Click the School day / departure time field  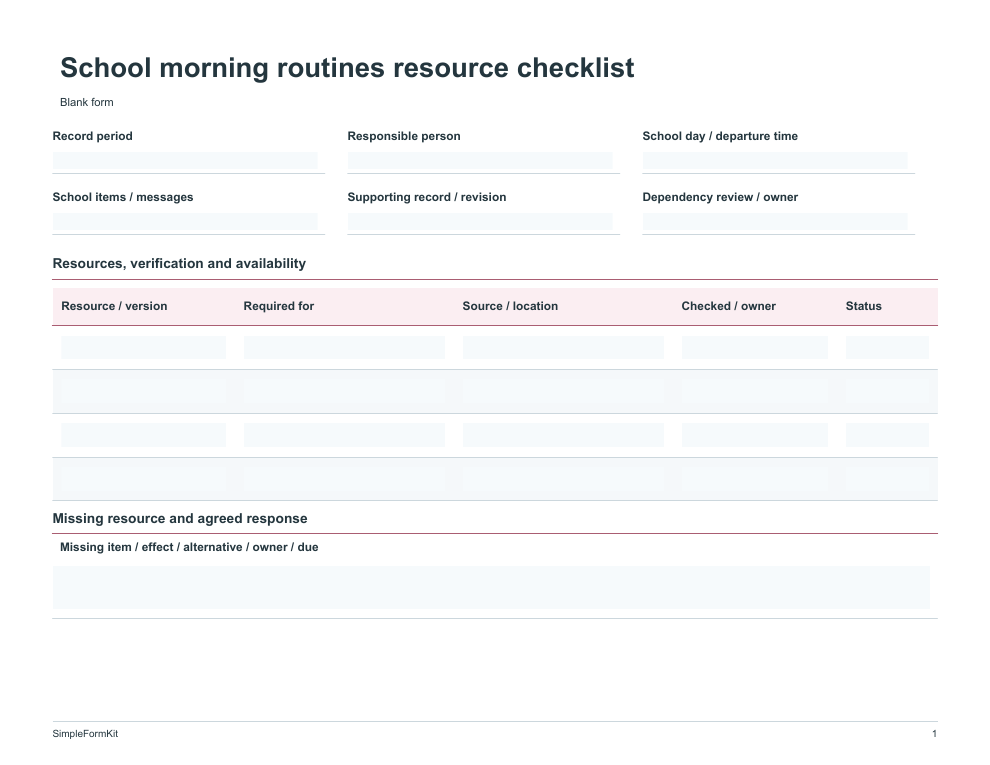tap(775, 161)
